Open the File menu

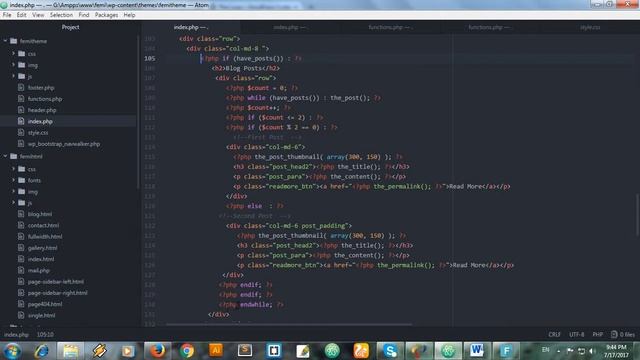pyautogui.click(x=7, y=15)
